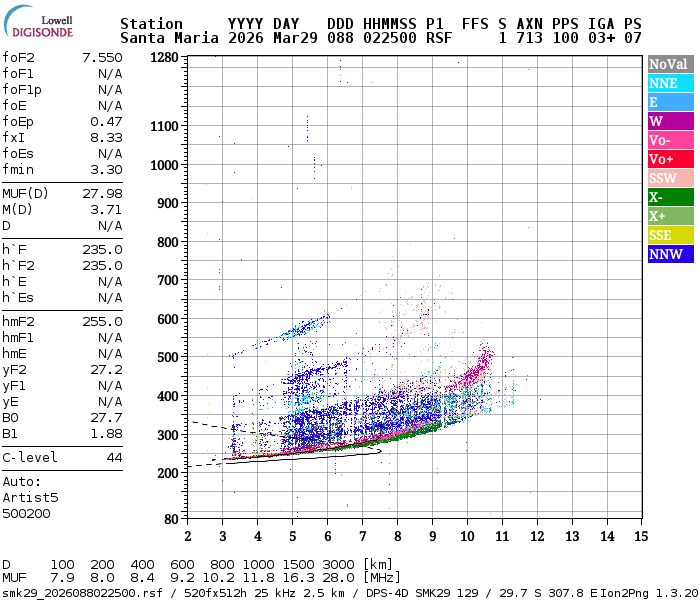Click the X- dark green legend swatch
The height and width of the screenshot is (600, 700).
pyautogui.click(x=671, y=197)
